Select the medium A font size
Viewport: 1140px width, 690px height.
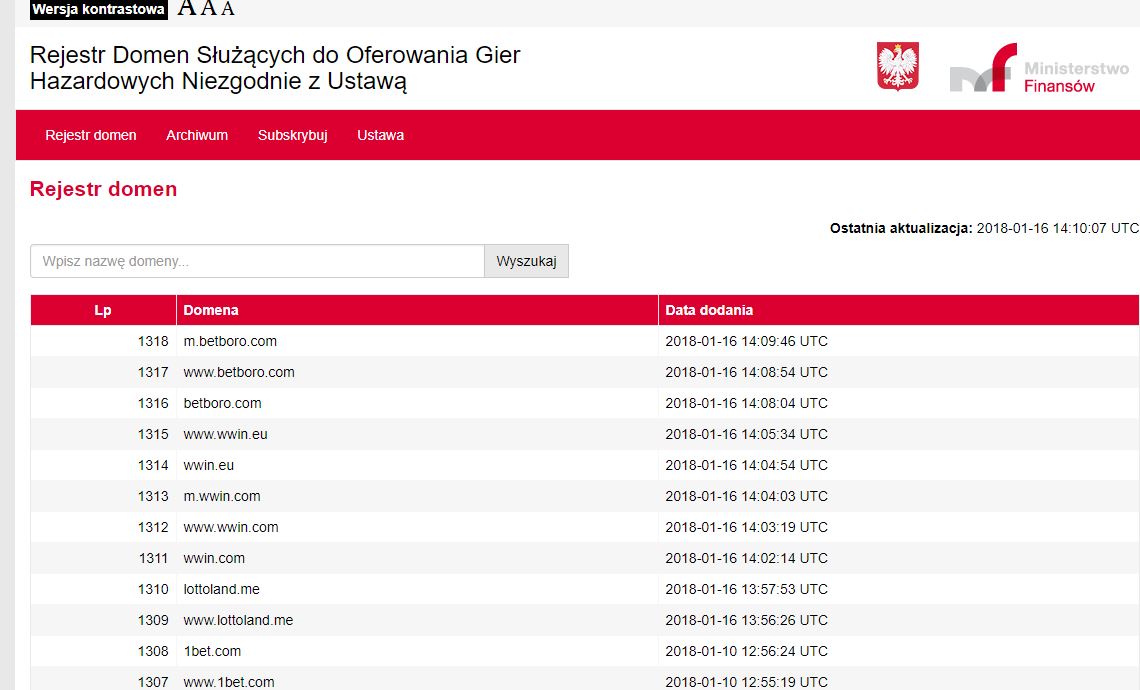coord(209,9)
